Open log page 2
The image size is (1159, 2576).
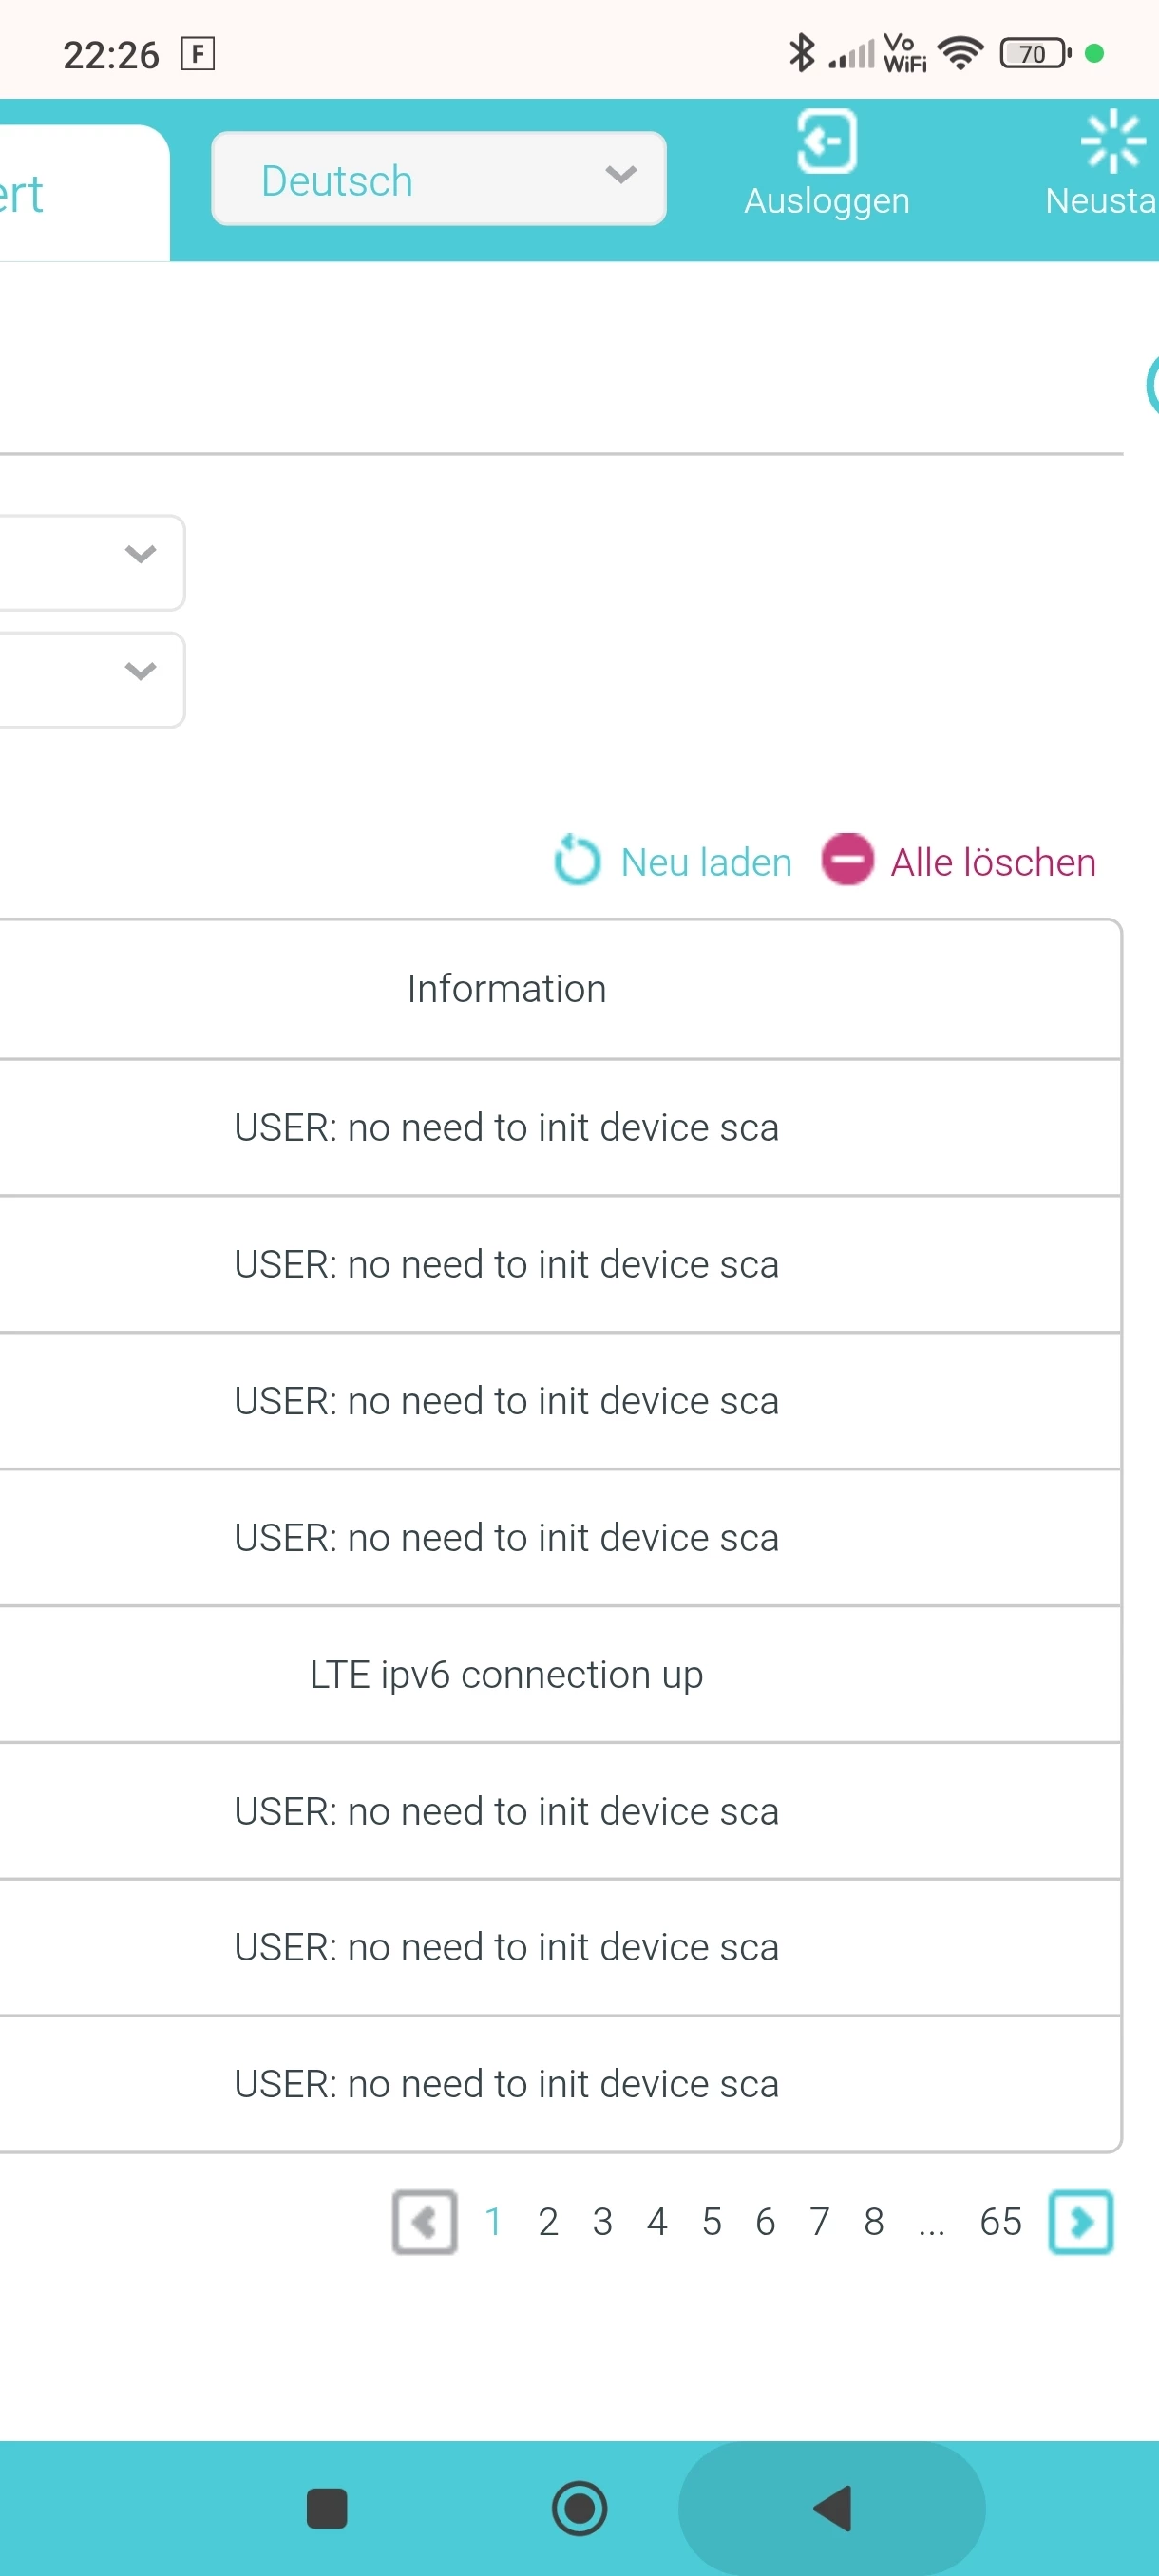click(548, 2222)
